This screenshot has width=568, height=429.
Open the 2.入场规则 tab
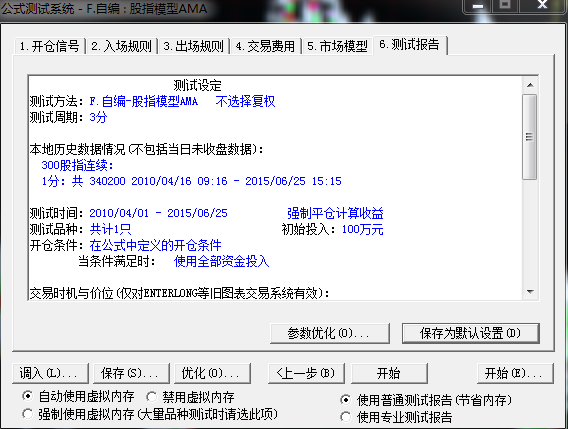point(121,46)
